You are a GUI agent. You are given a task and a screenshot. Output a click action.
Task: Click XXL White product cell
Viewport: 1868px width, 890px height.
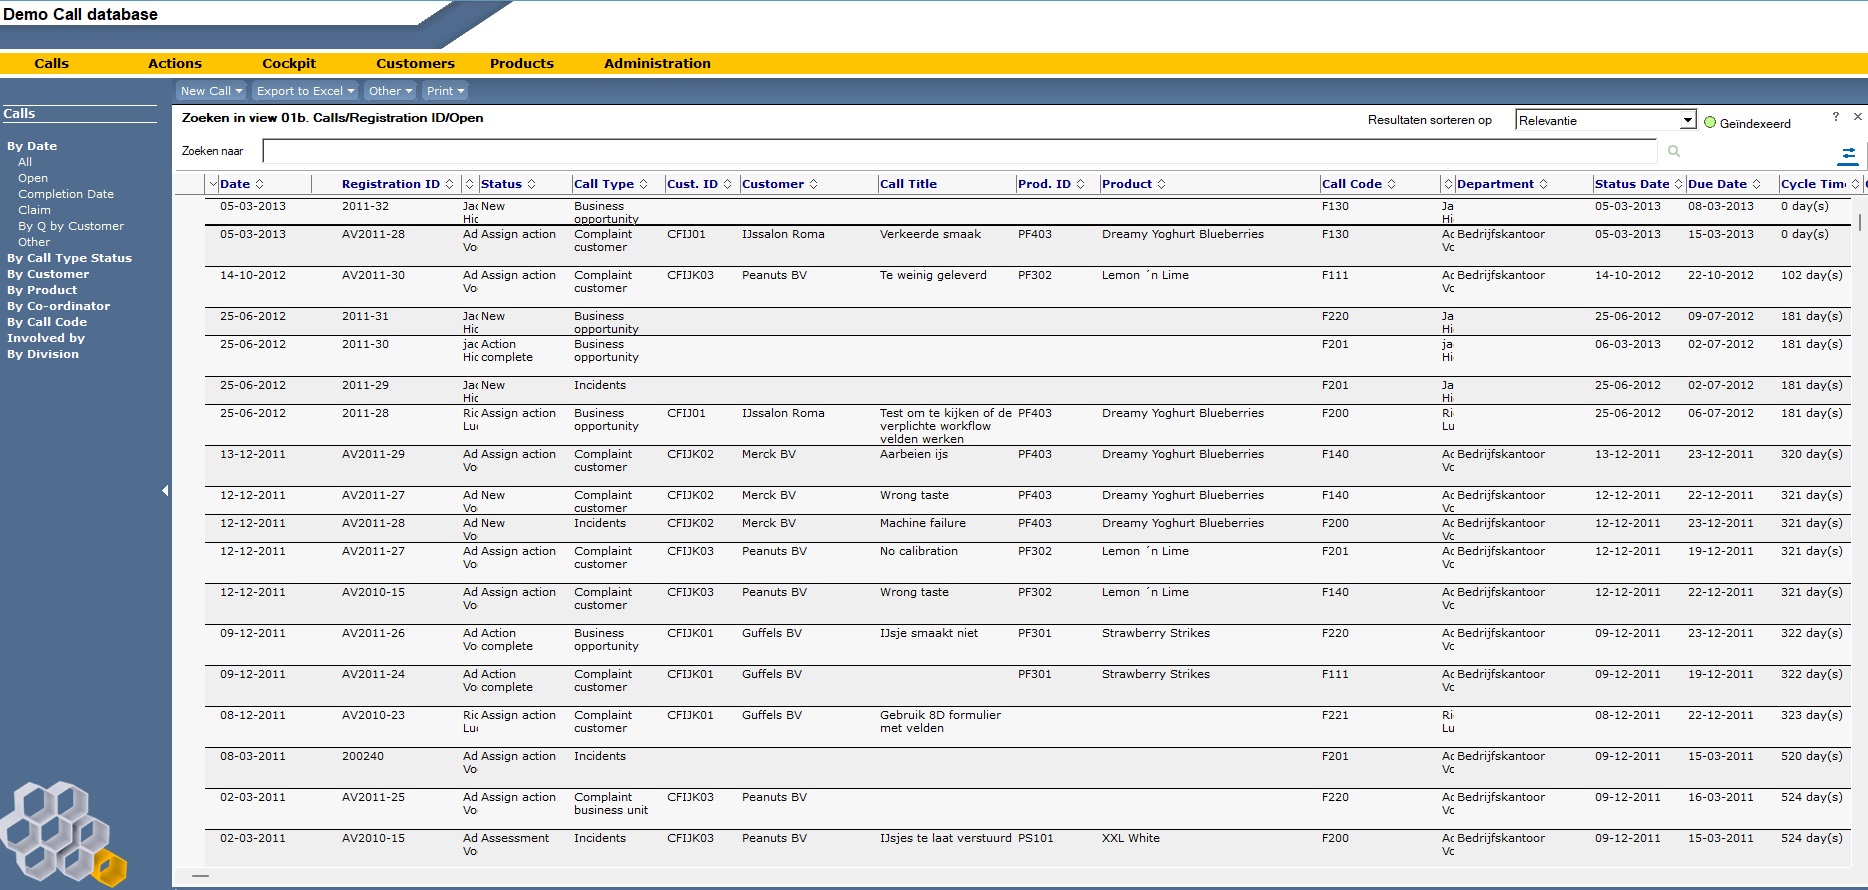[x=1131, y=838]
